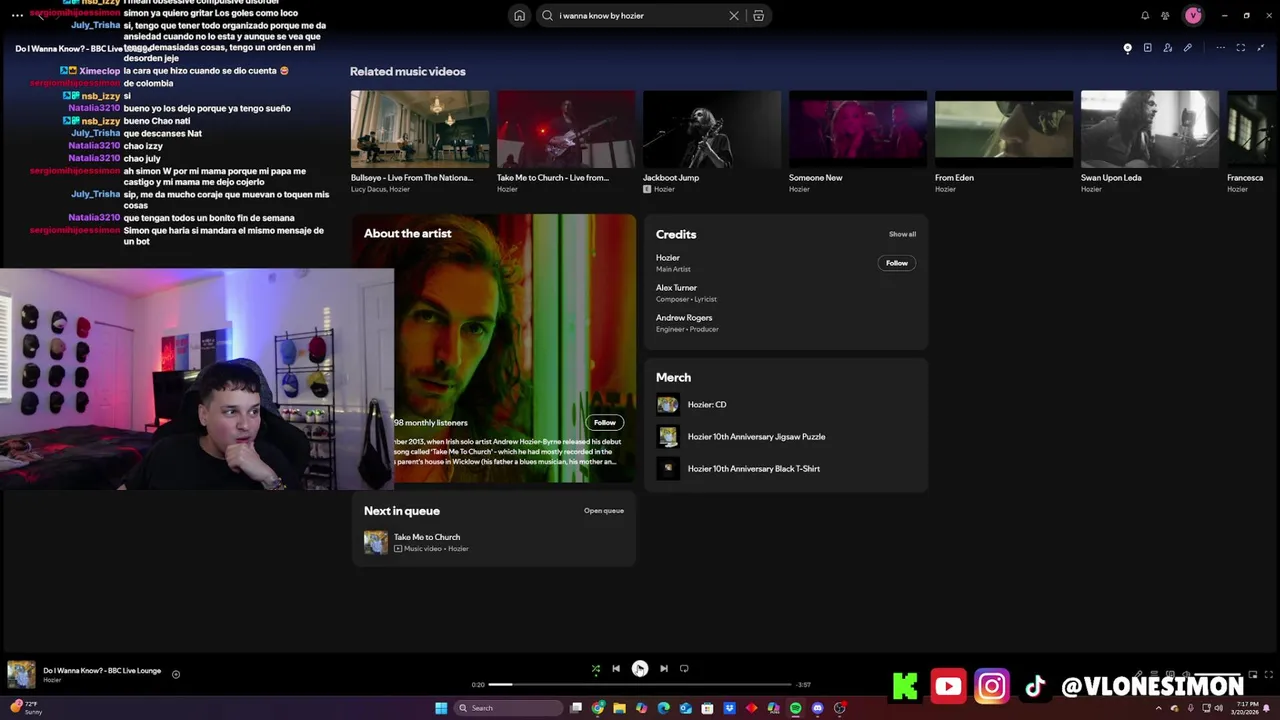Screen dimensions: 1280x720
Task: Open the three-dot menu at the top left
Action: pos(17,16)
